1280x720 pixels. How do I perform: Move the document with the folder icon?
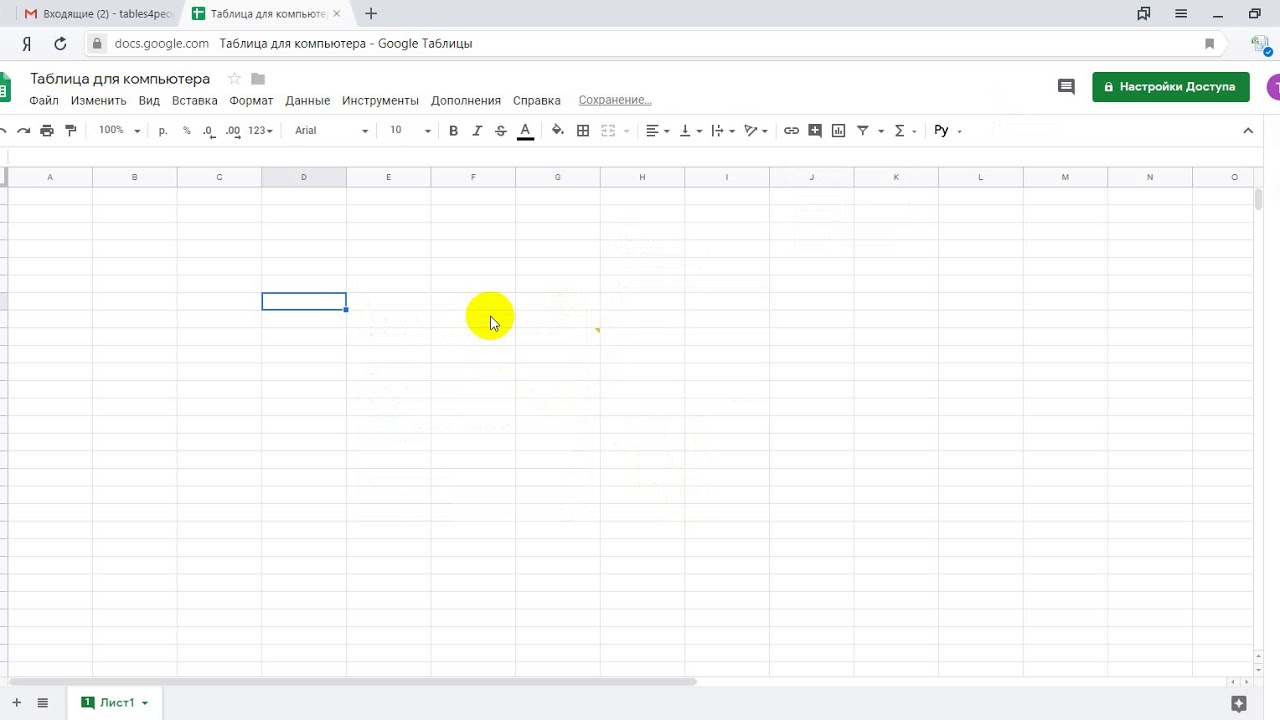point(258,79)
